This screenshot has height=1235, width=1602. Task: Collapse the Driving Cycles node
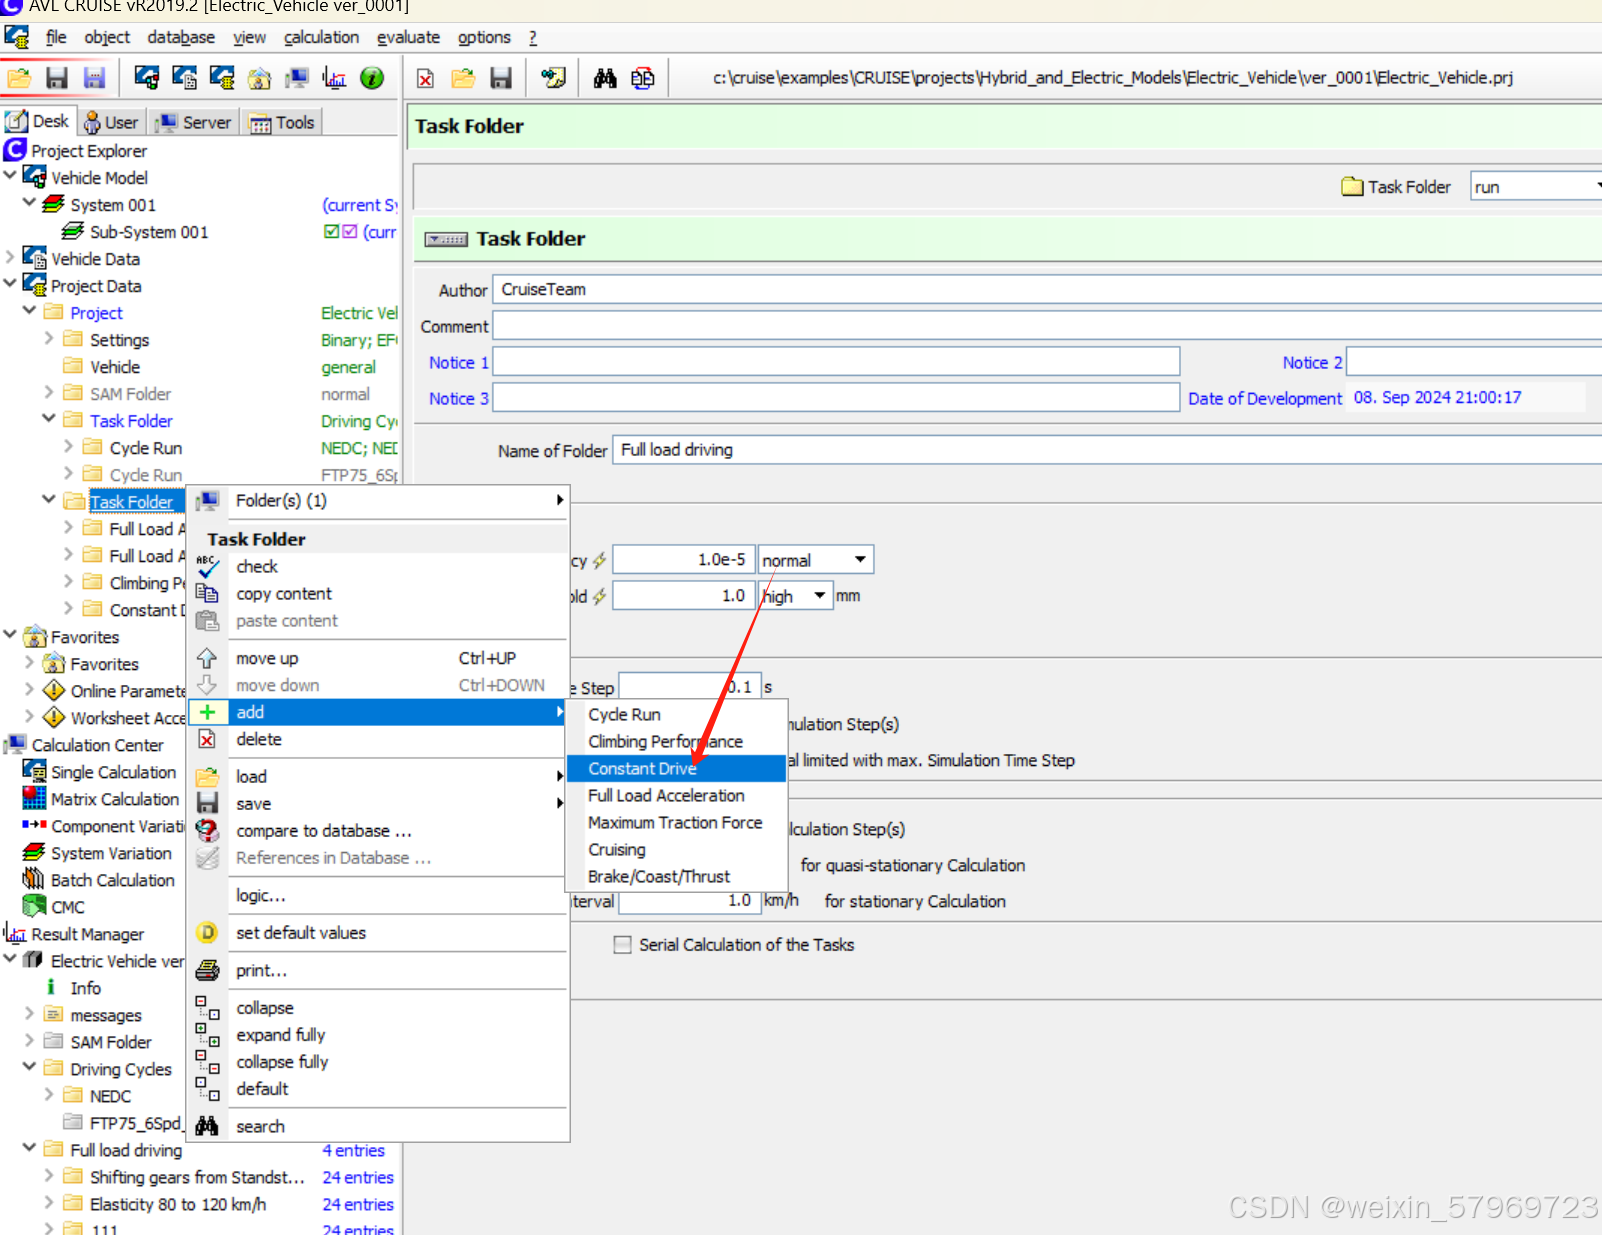[29, 1067]
